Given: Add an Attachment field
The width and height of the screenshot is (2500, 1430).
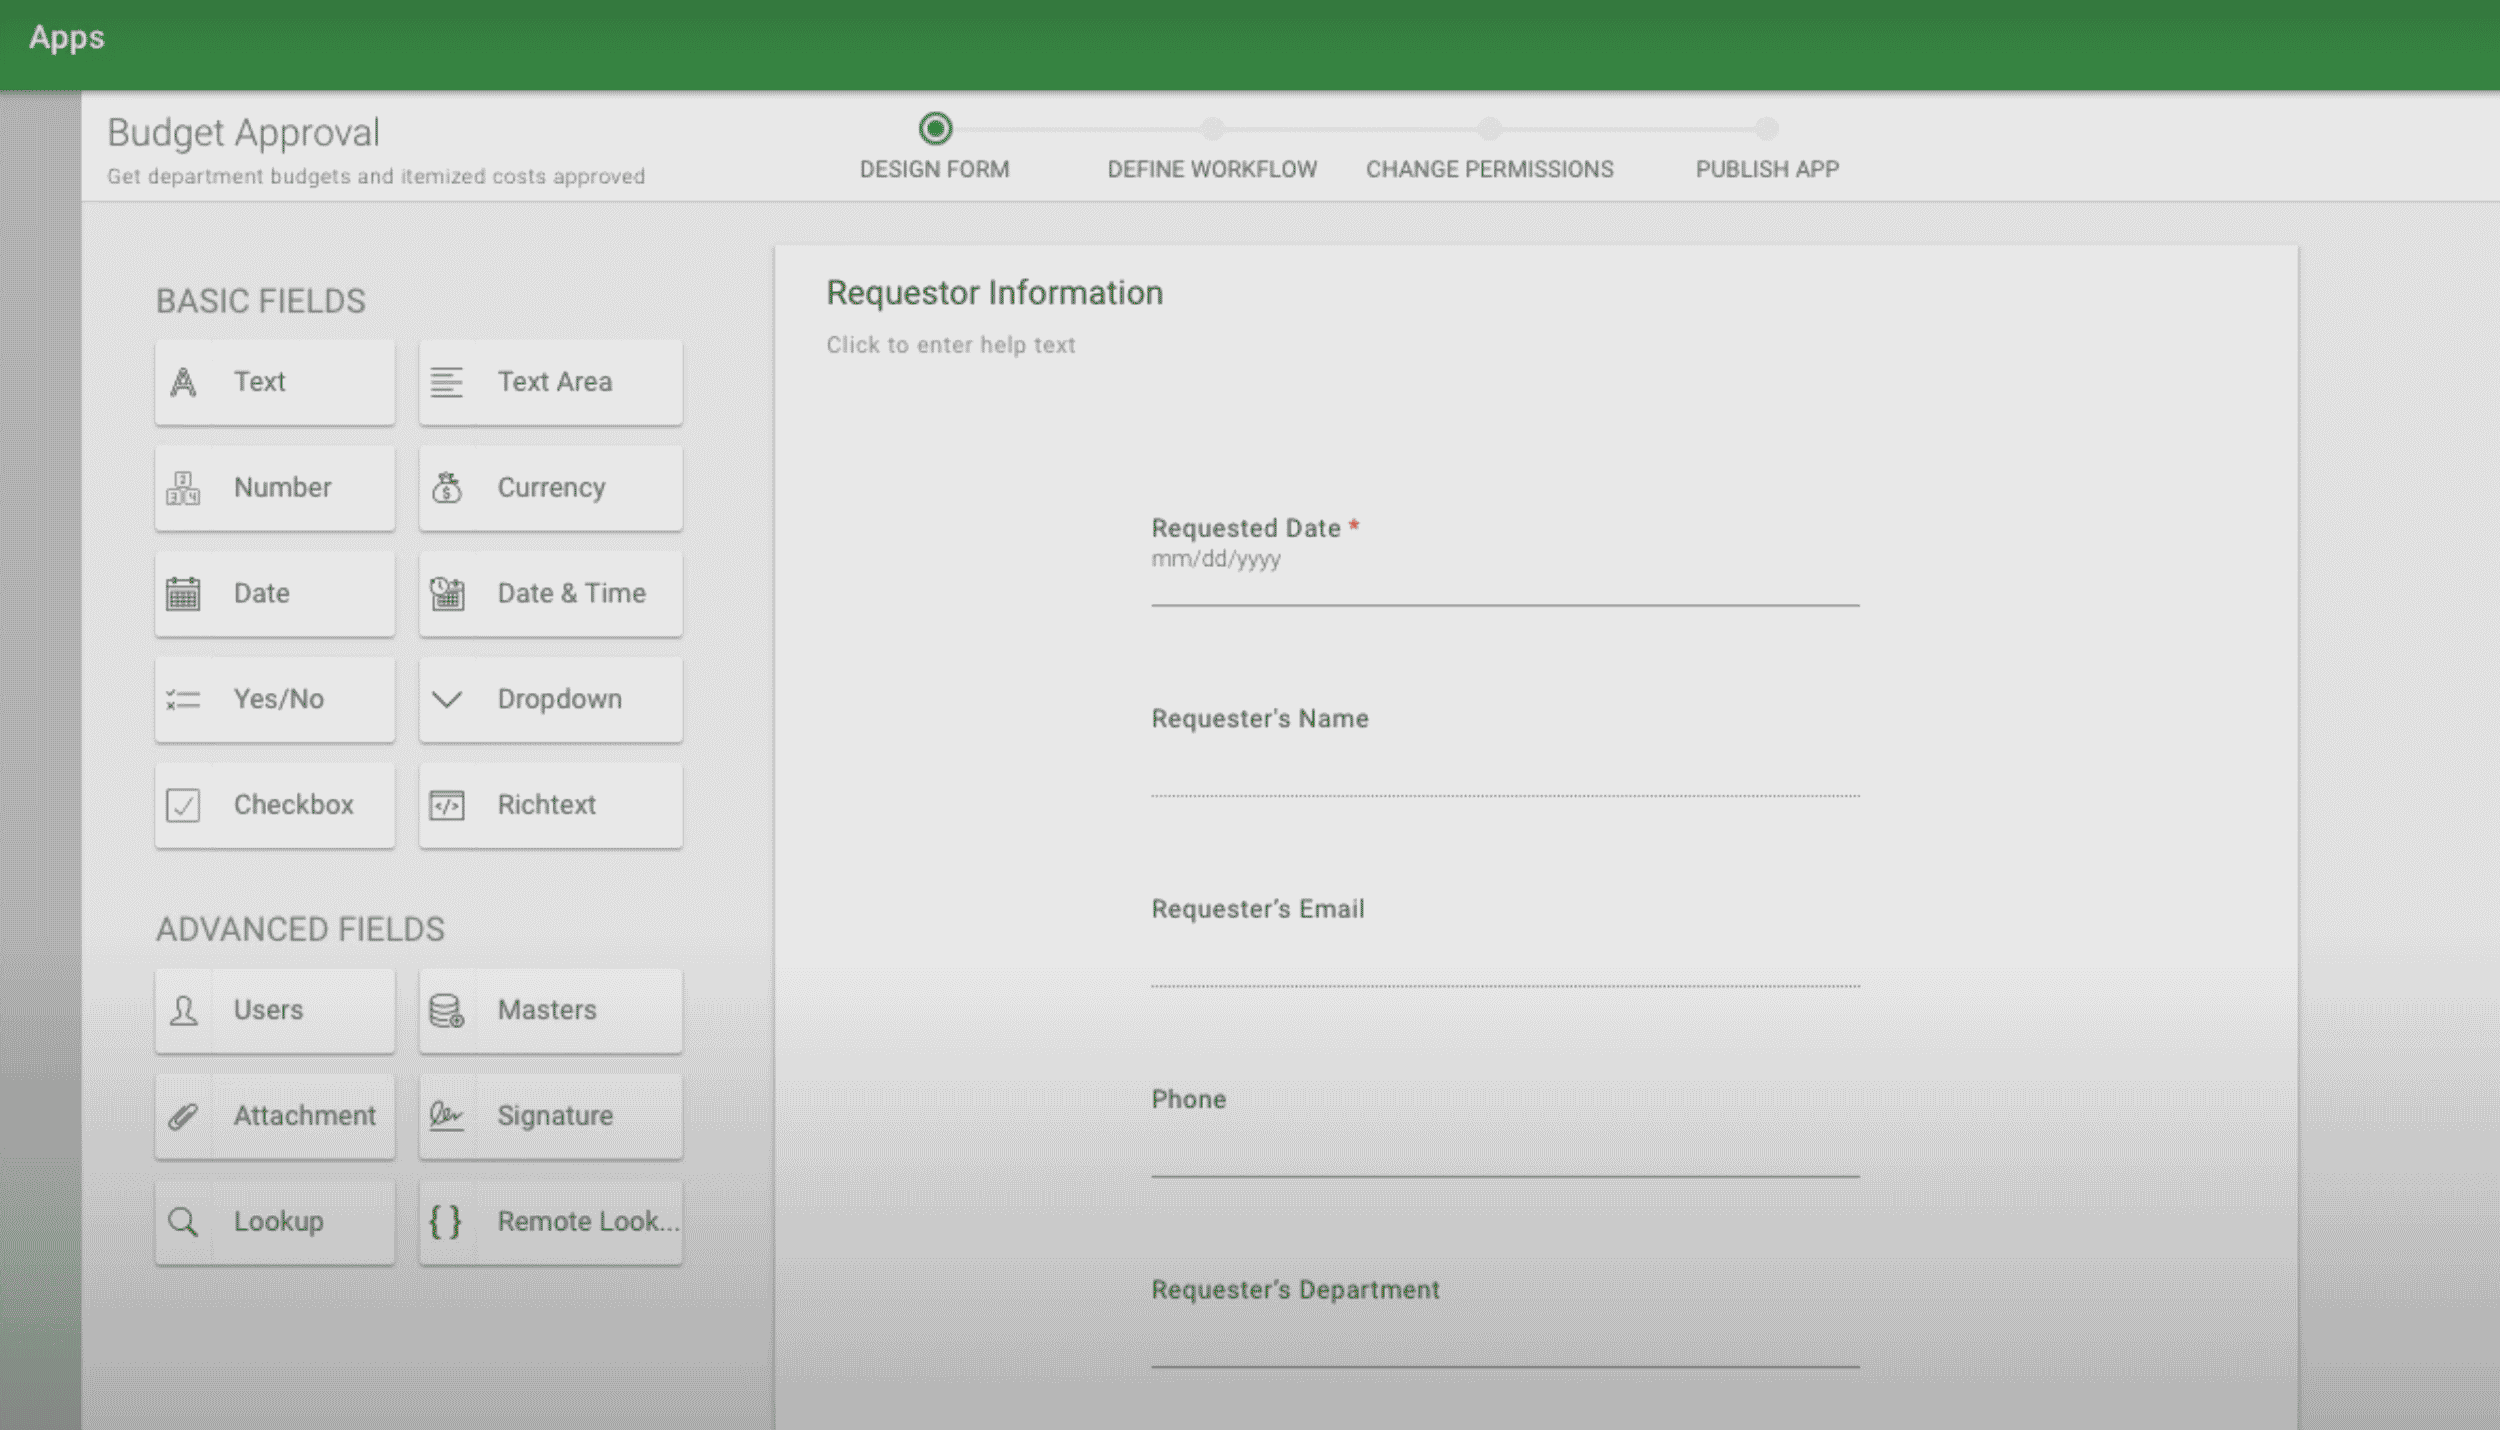Looking at the screenshot, I should coord(275,1116).
